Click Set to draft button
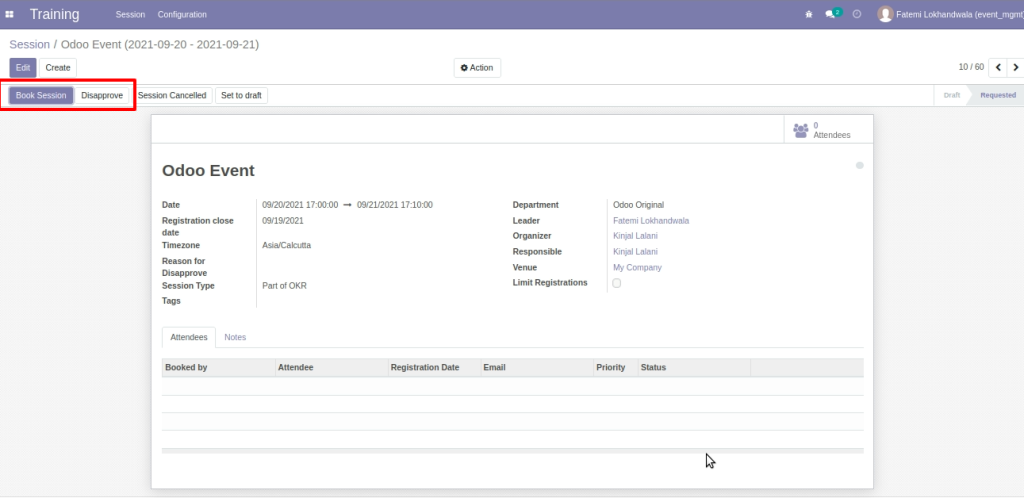This screenshot has width=1024, height=498. [241, 95]
